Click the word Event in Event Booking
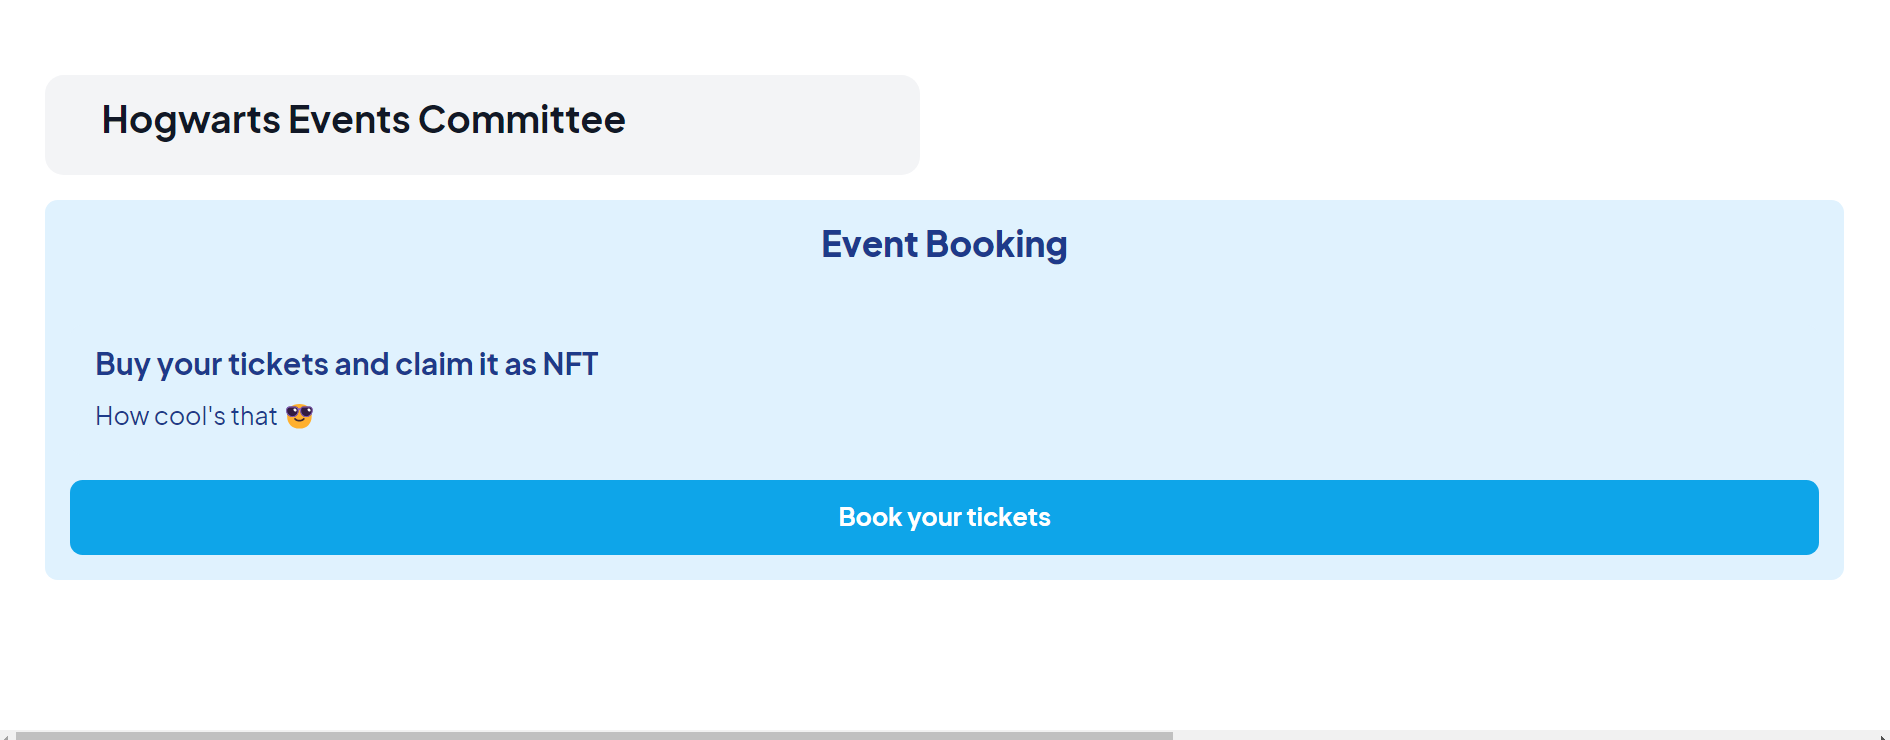This screenshot has width=1890, height=740. [x=869, y=244]
